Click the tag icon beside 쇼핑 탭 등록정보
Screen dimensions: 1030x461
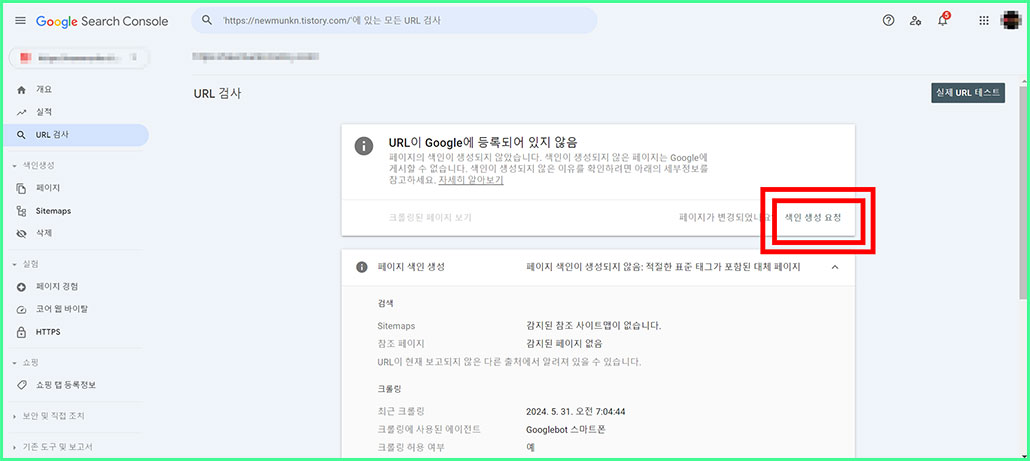pos(21,385)
